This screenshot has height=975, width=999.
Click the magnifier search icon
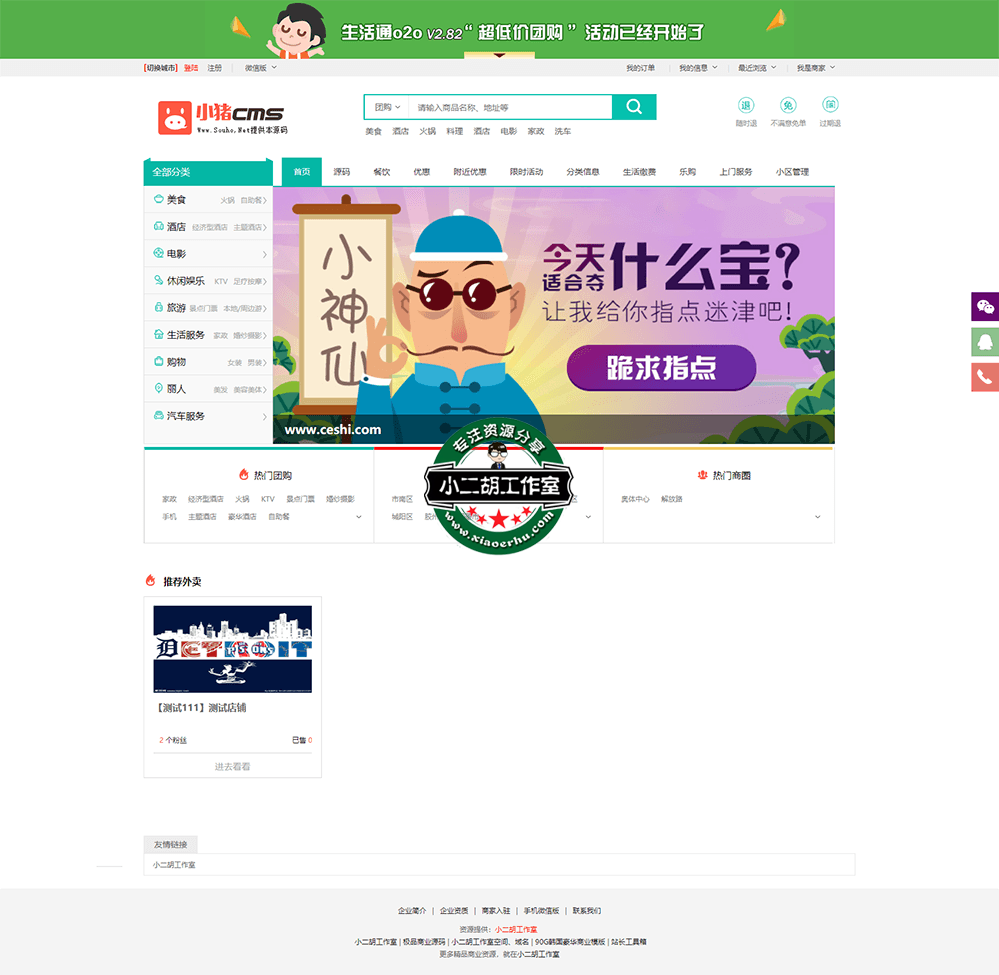coord(634,106)
